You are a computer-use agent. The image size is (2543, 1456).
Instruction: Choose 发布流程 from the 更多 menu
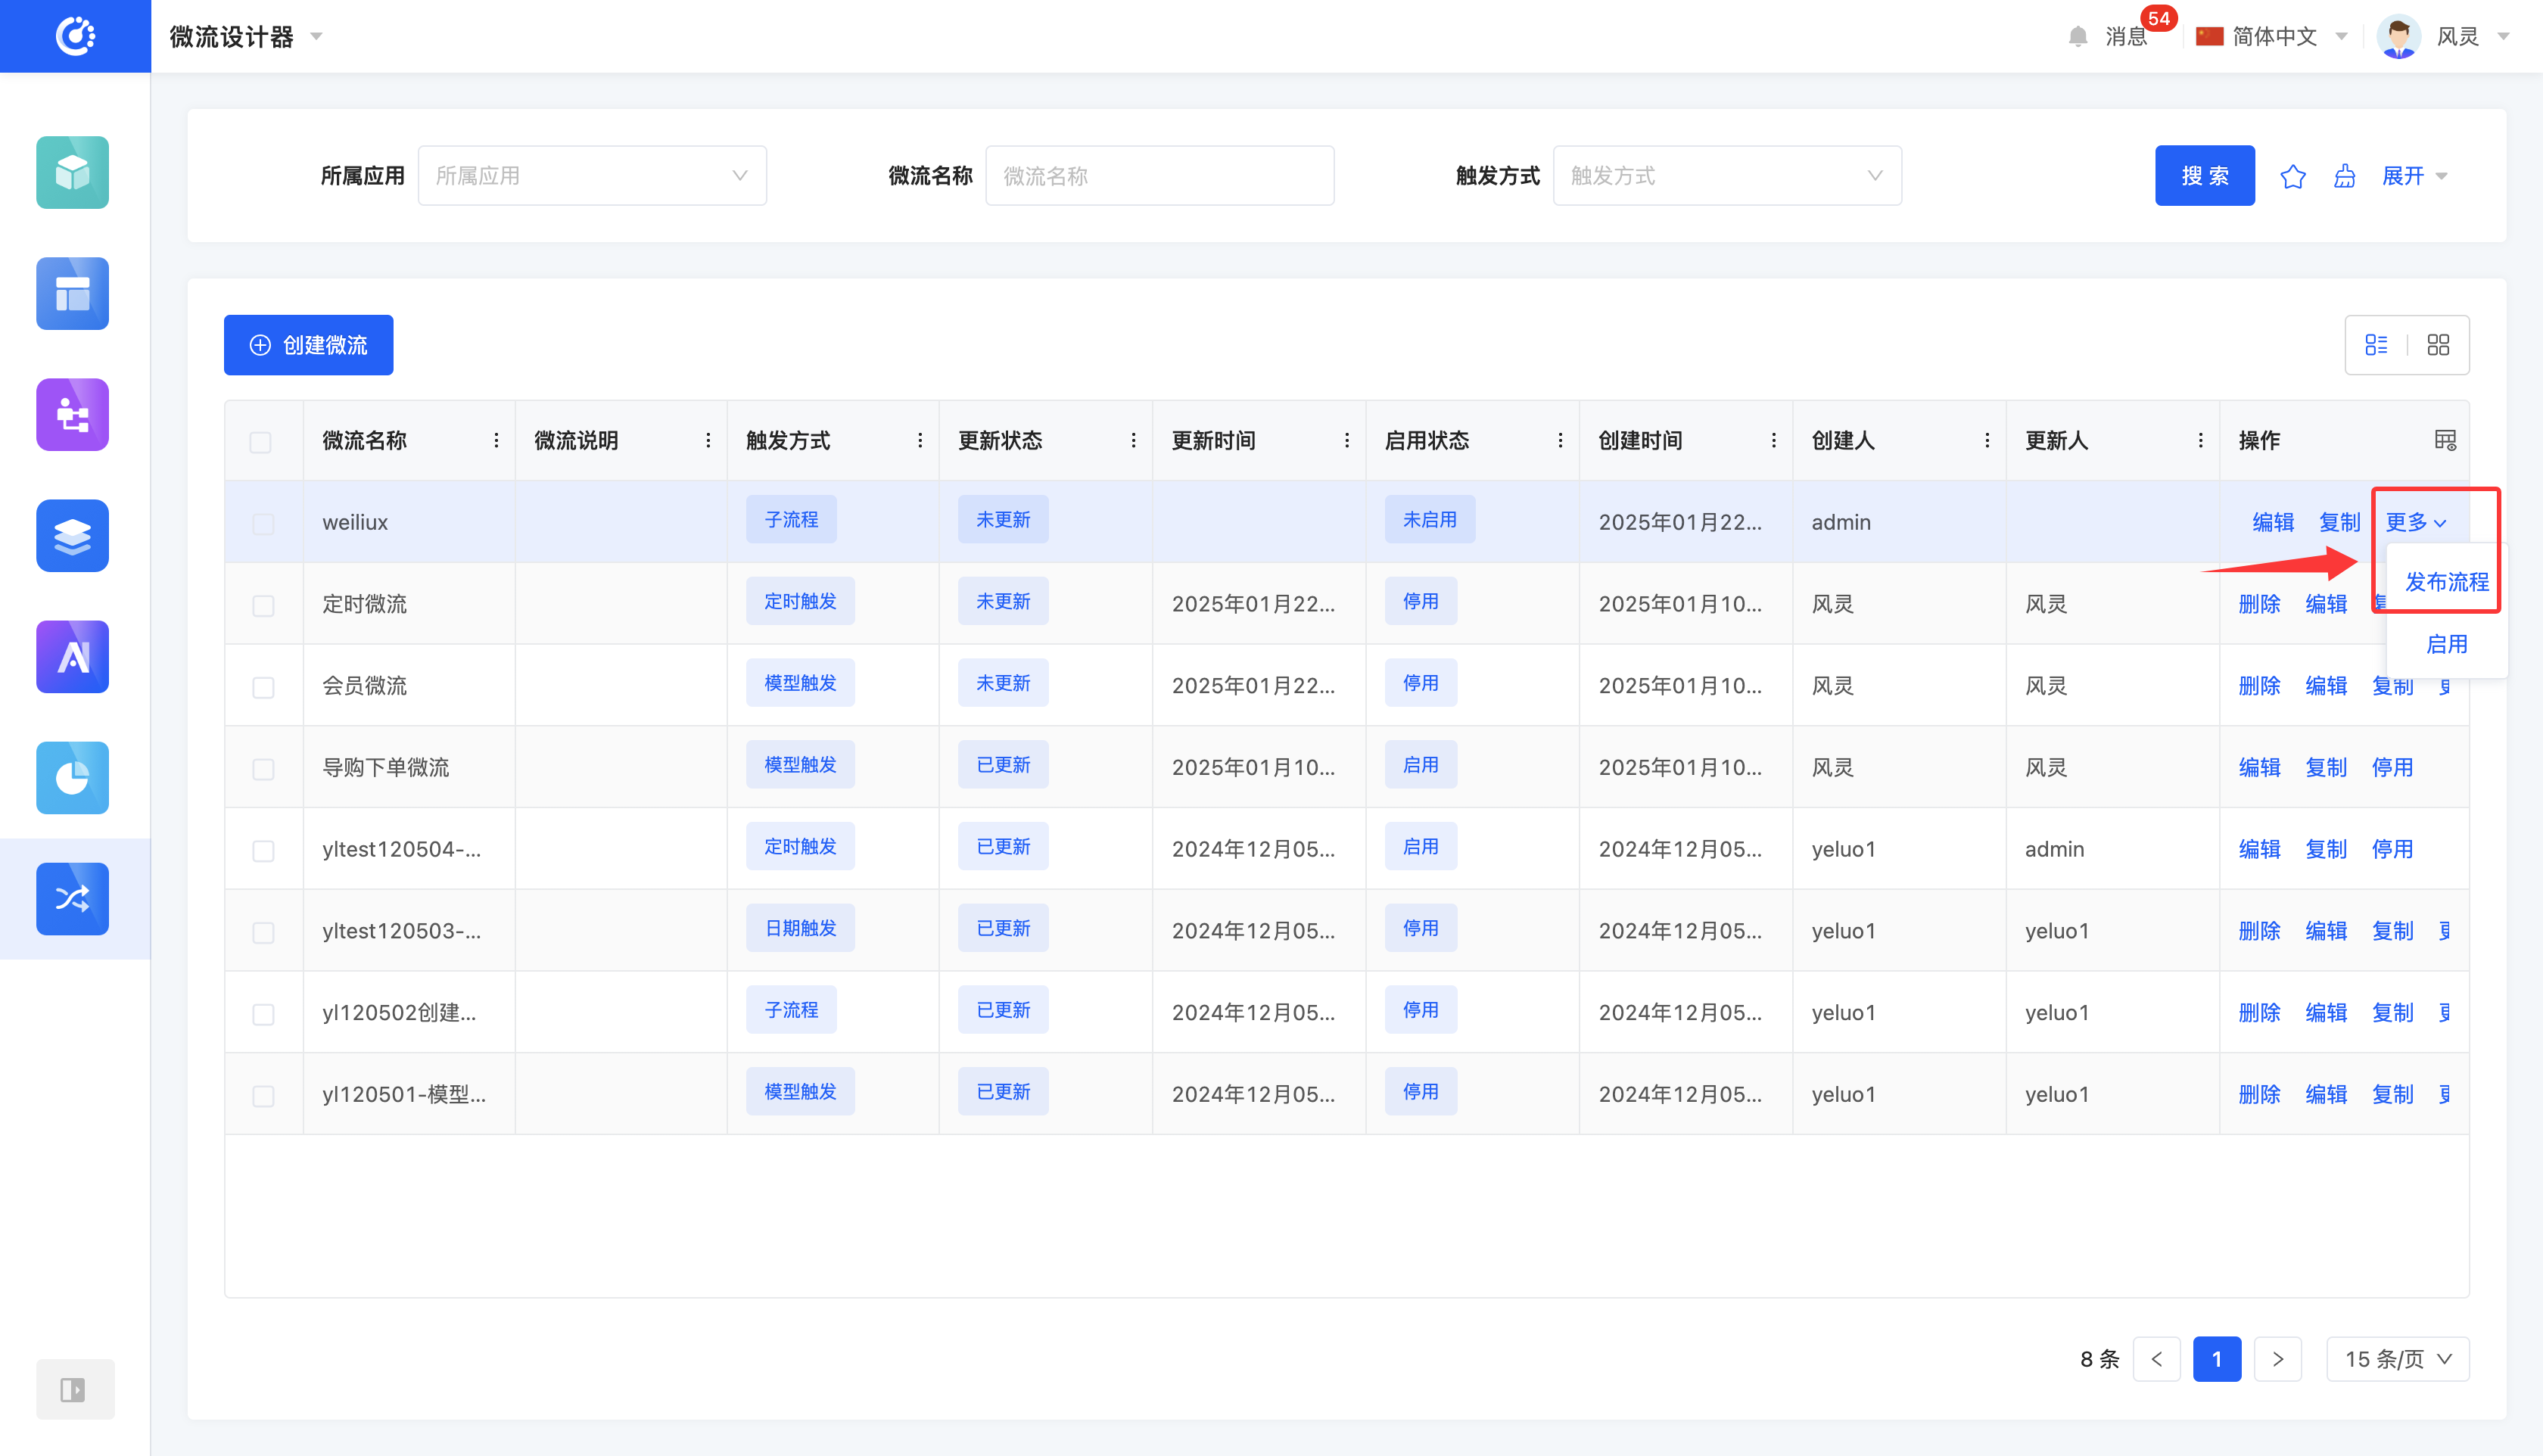coord(2446,582)
